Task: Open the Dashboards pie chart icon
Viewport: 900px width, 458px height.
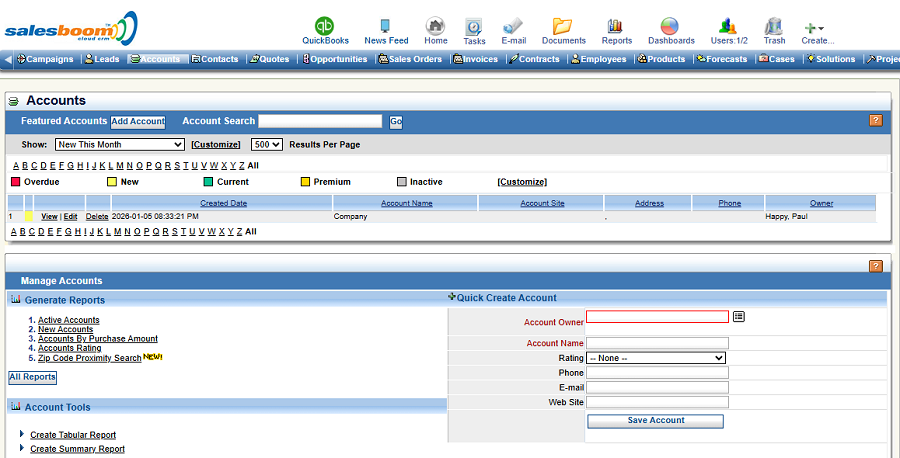Action: click(670, 27)
